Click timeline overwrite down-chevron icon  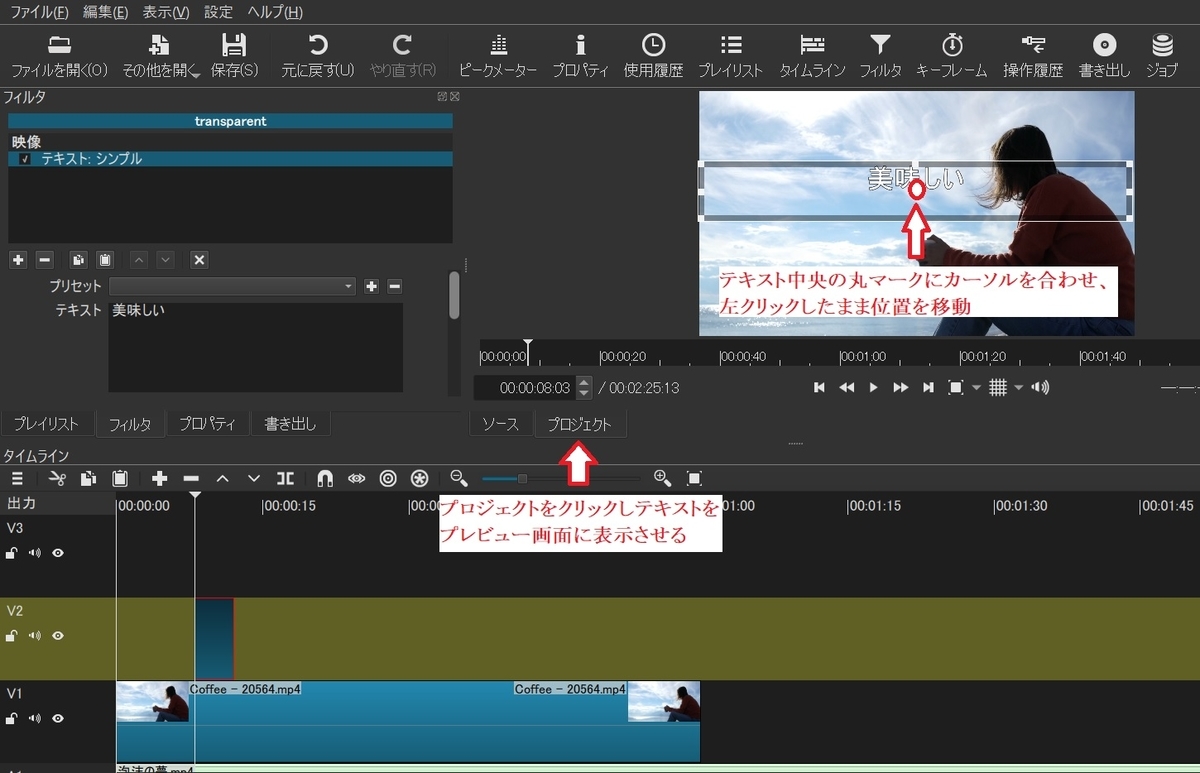[254, 479]
